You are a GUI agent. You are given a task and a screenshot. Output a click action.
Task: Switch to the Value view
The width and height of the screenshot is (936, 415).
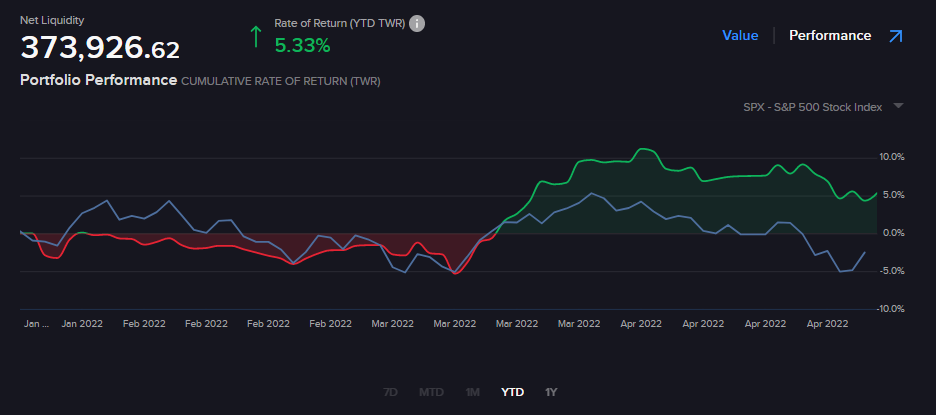coord(740,36)
